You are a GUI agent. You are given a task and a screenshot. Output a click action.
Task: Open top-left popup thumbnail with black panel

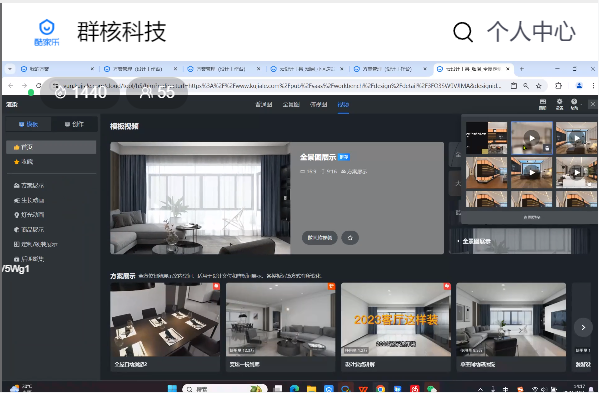coord(486,138)
